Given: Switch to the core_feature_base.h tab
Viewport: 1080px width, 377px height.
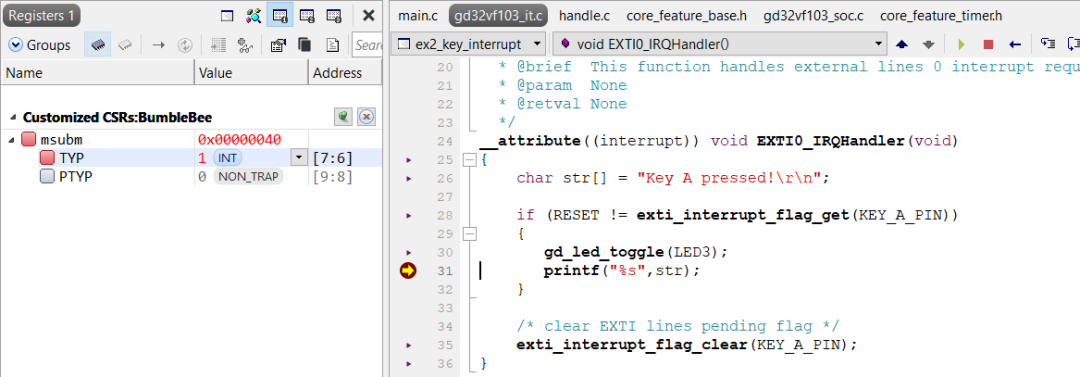Looking at the screenshot, I should 687,15.
